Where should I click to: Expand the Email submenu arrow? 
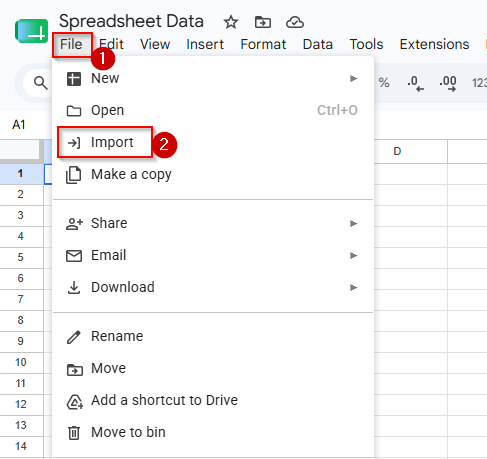pos(353,255)
